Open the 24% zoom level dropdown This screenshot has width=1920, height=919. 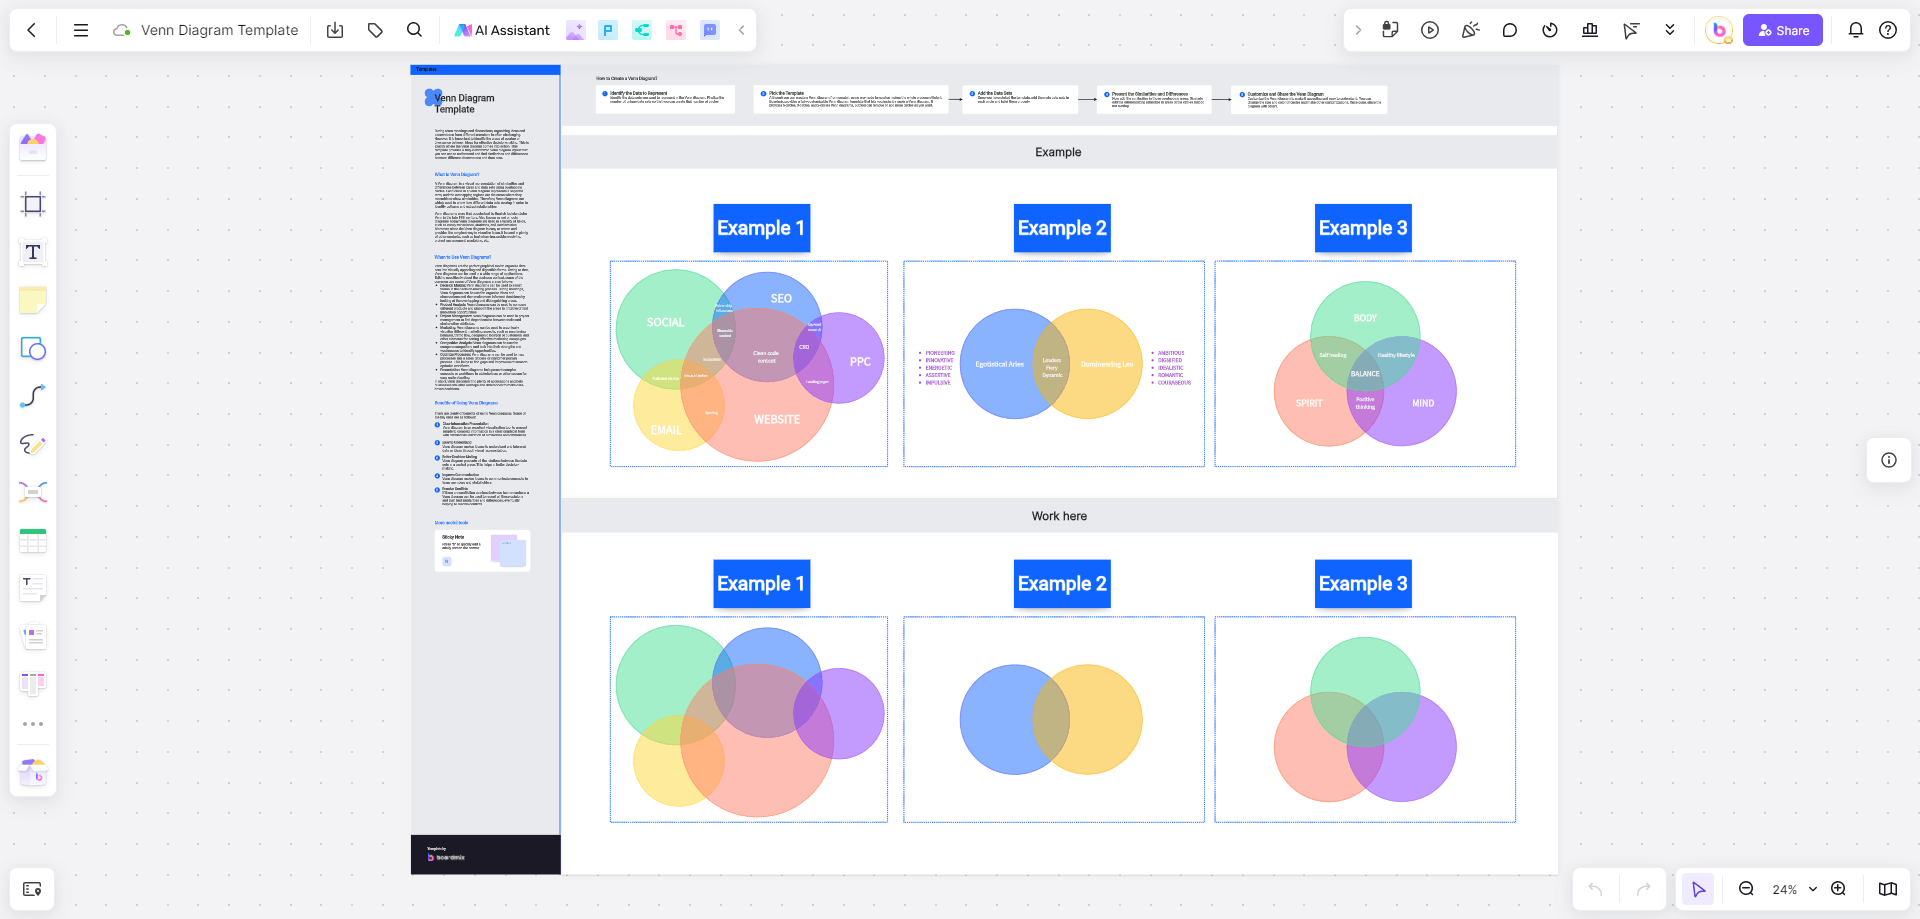[1794, 889]
